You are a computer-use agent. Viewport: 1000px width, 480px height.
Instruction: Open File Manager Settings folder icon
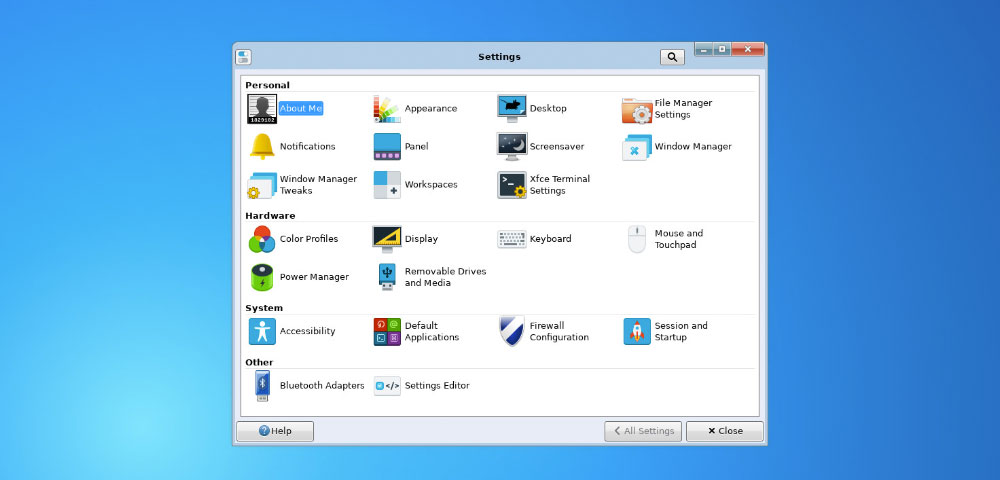click(x=636, y=110)
